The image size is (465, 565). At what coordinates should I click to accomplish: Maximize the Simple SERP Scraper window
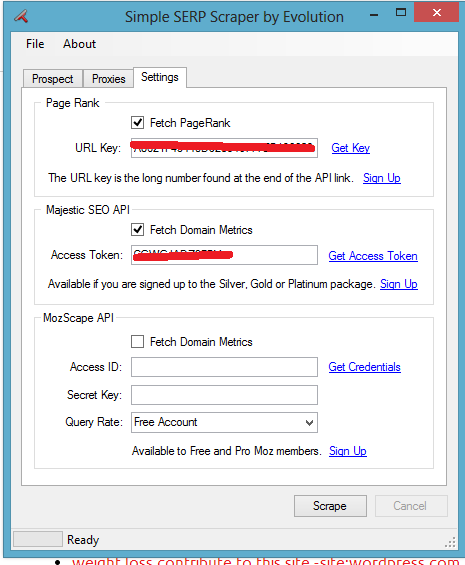coord(400,13)
